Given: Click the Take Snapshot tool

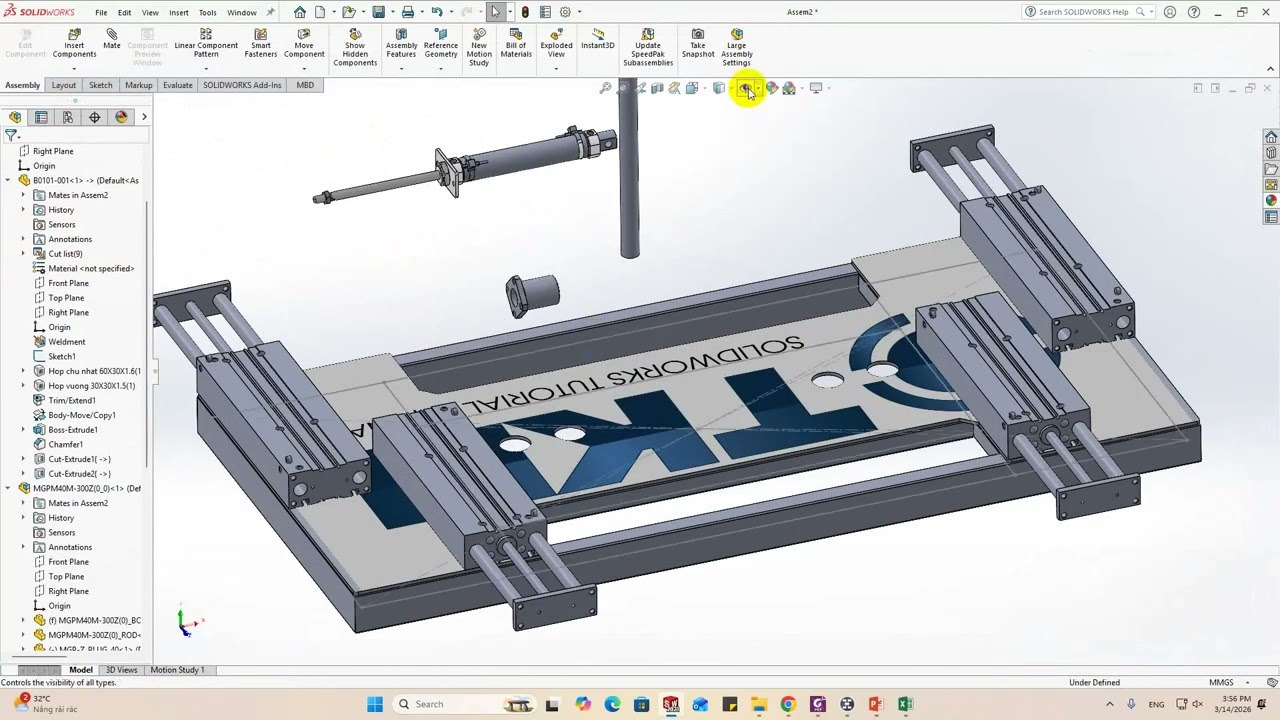Looking at the screenshot, I should coord(698,43).
